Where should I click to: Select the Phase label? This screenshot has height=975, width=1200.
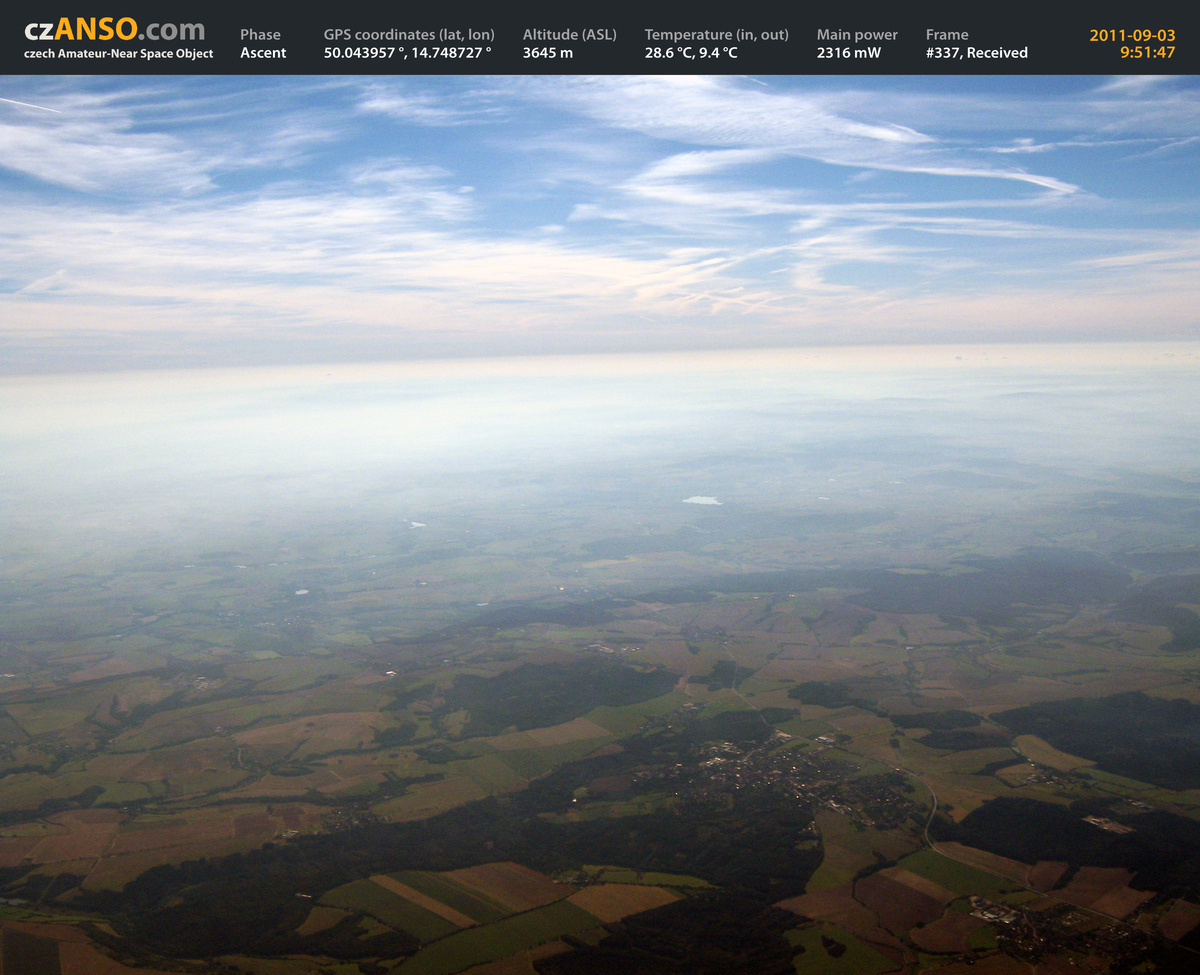click(260, 35)
